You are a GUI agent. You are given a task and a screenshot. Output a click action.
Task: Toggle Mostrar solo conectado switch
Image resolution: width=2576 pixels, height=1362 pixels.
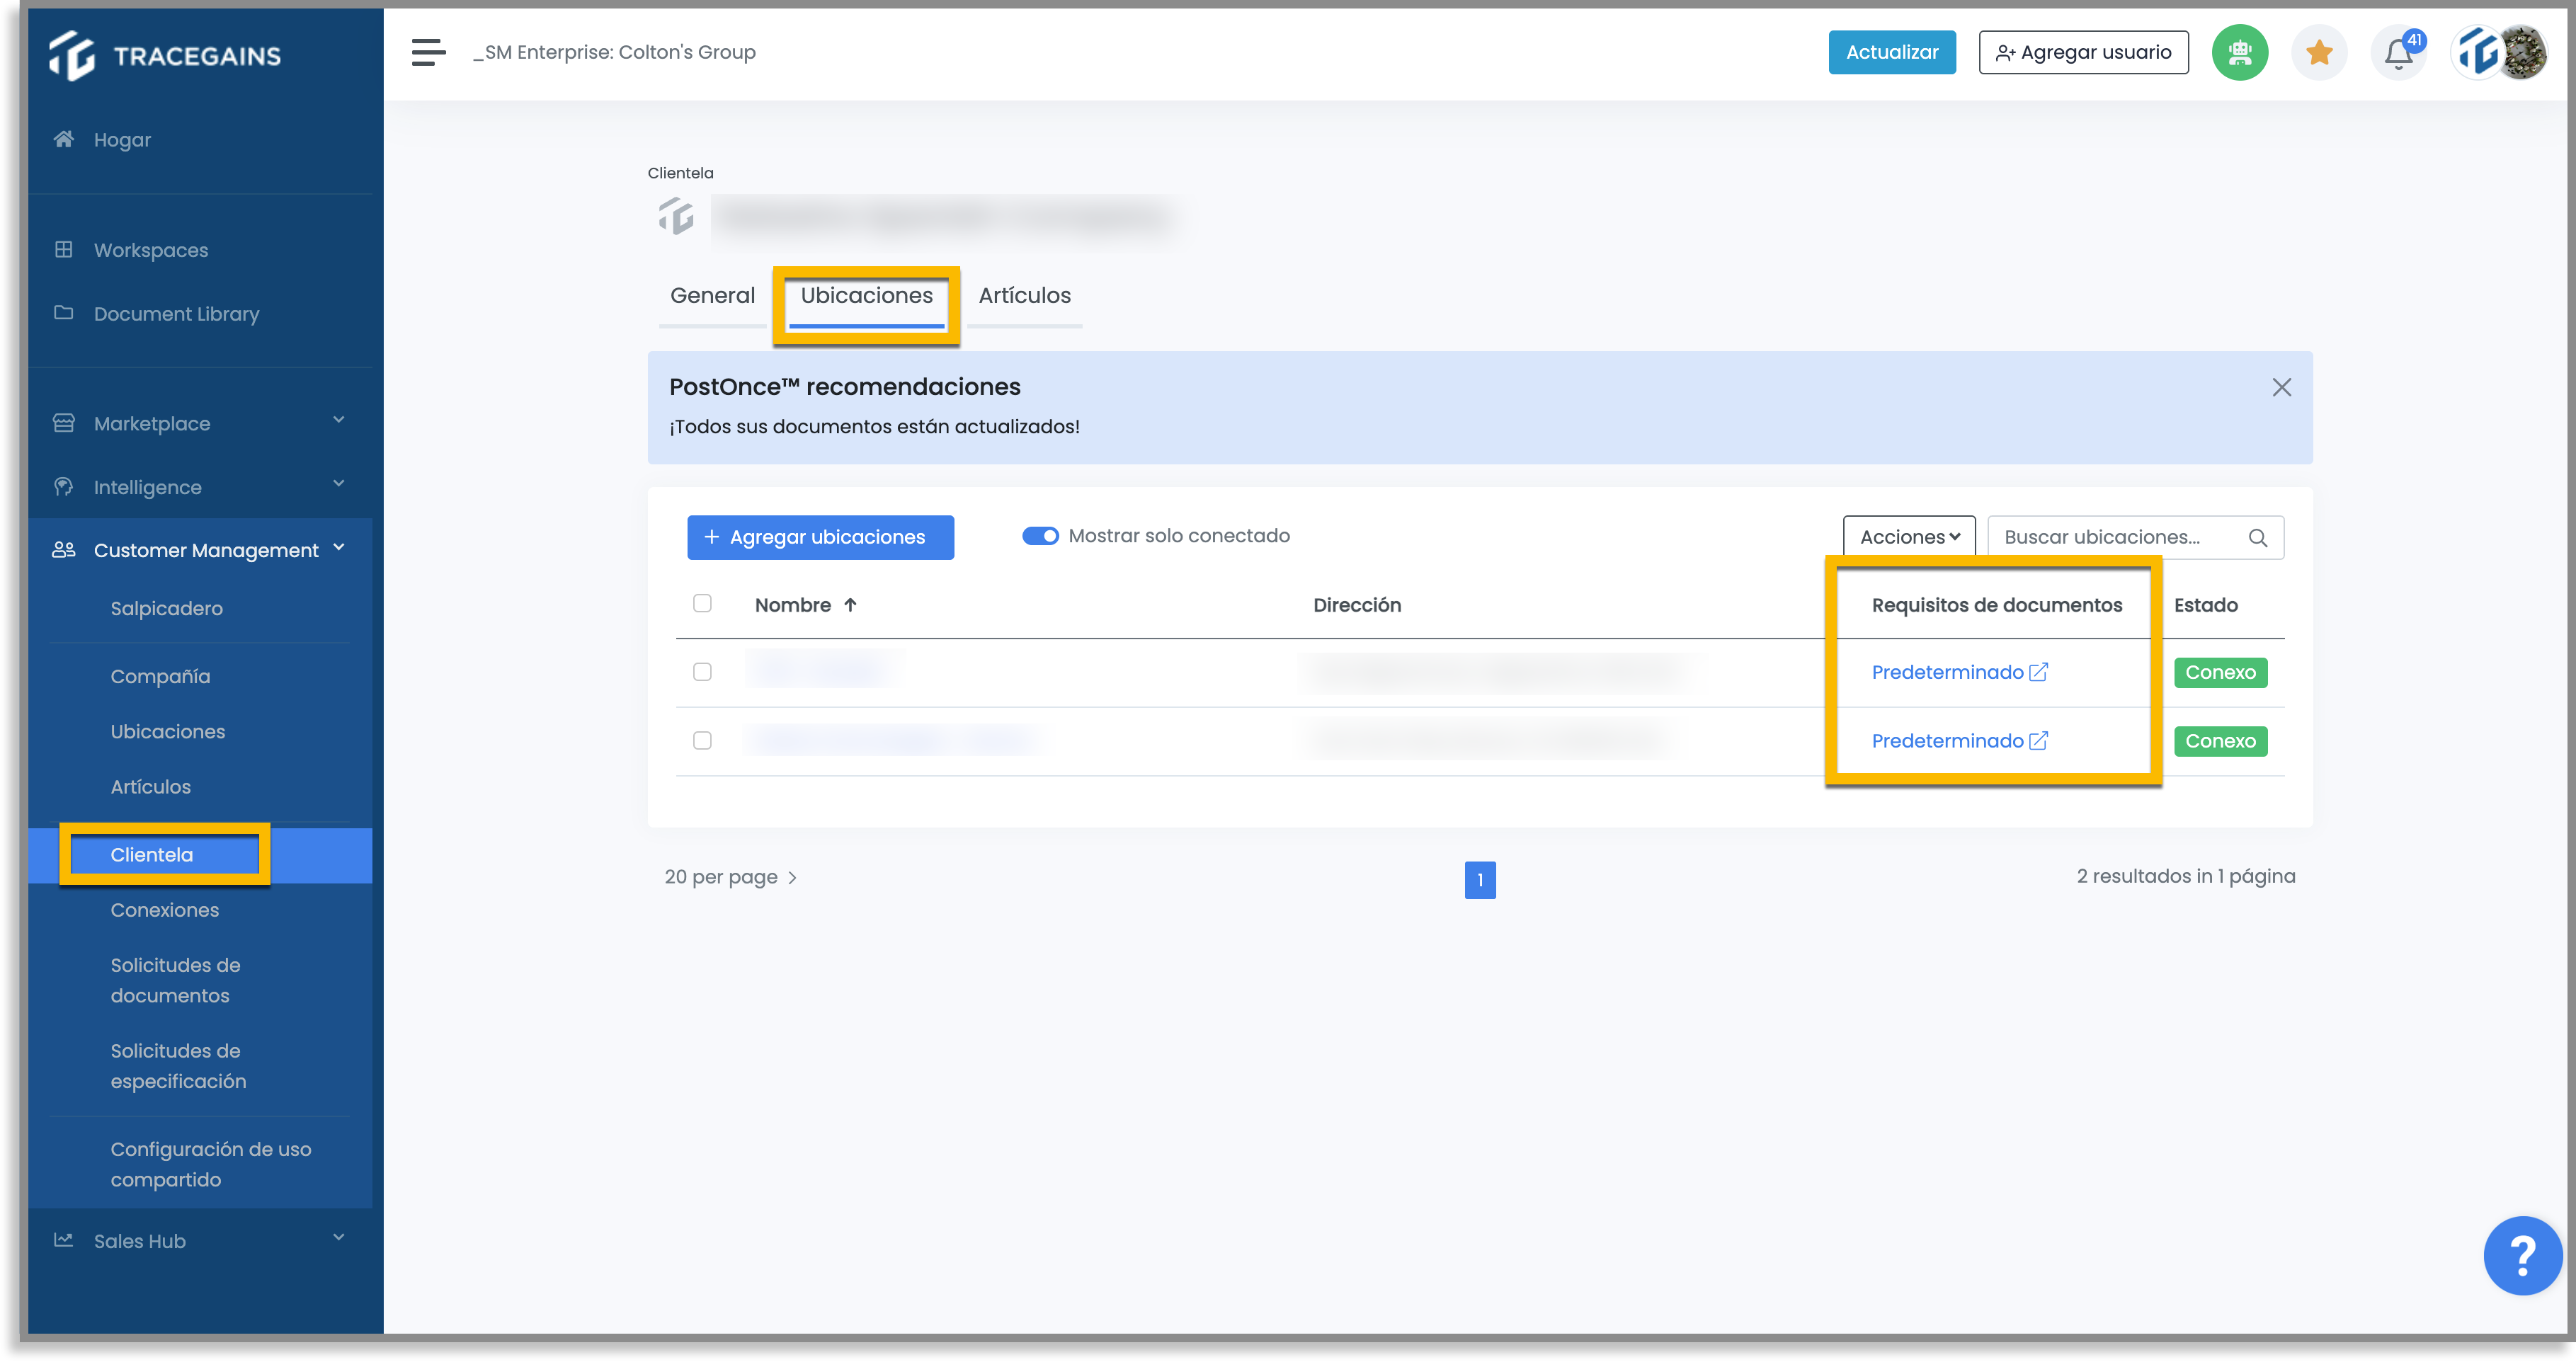click(x=1040, y=536)
